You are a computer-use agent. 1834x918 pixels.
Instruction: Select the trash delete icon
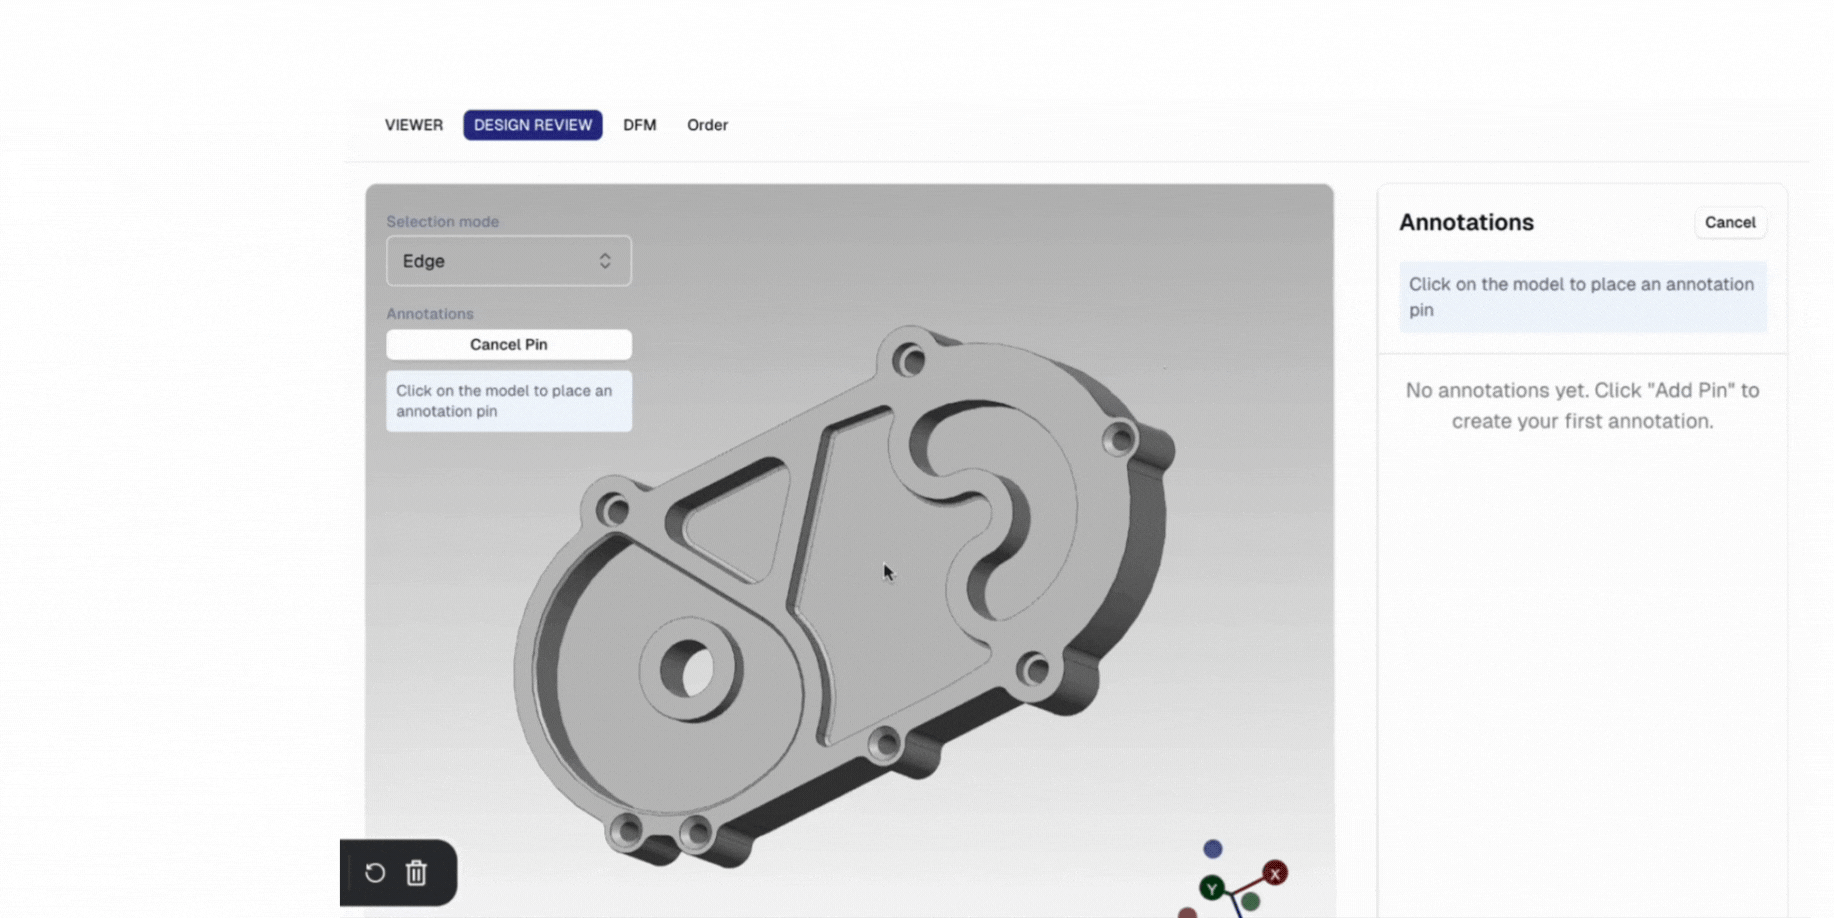tap(416, 873)
